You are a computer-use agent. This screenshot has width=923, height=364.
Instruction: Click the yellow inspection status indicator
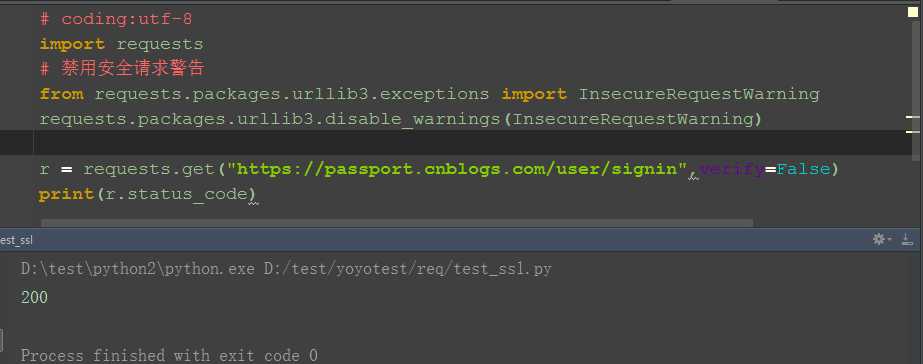click(913, 13)
